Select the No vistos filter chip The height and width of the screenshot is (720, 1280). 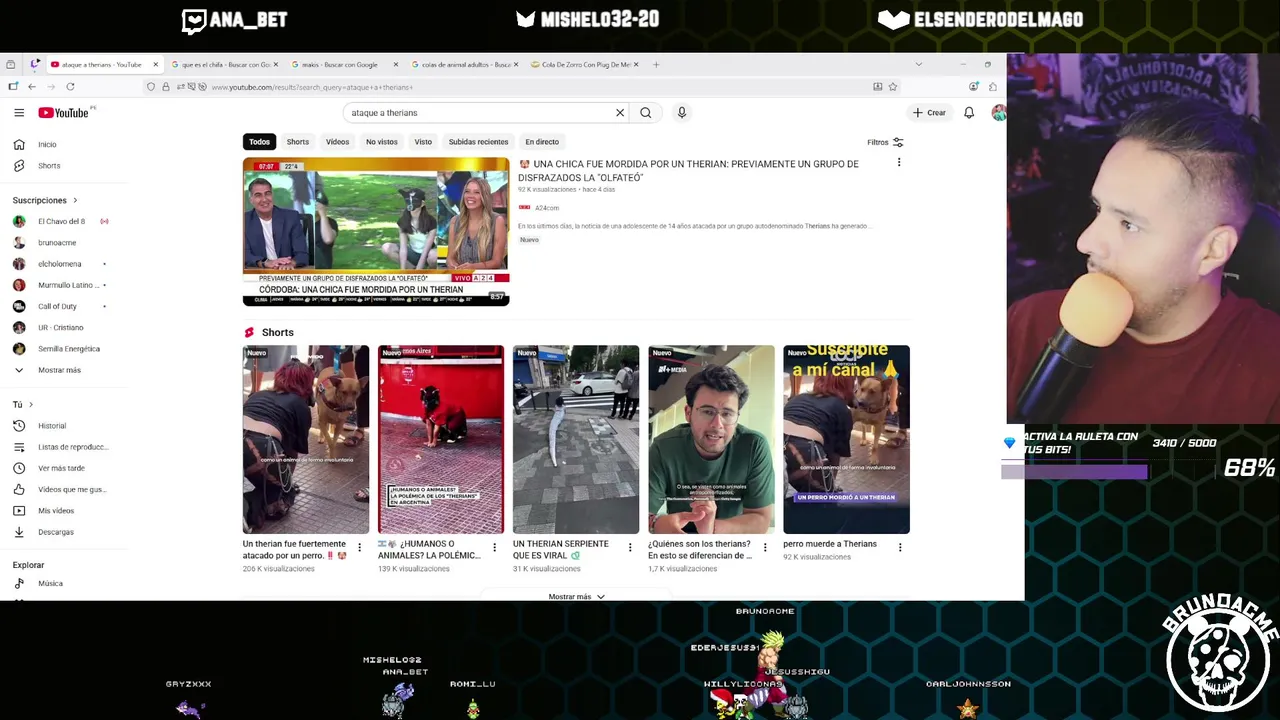(382, 142)
